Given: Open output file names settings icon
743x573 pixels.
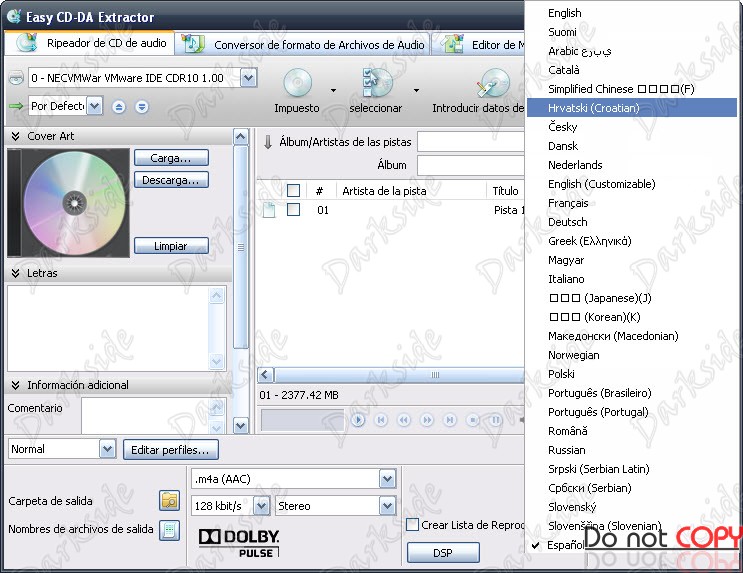Looking at the screenshot, I should coord(169,530).
